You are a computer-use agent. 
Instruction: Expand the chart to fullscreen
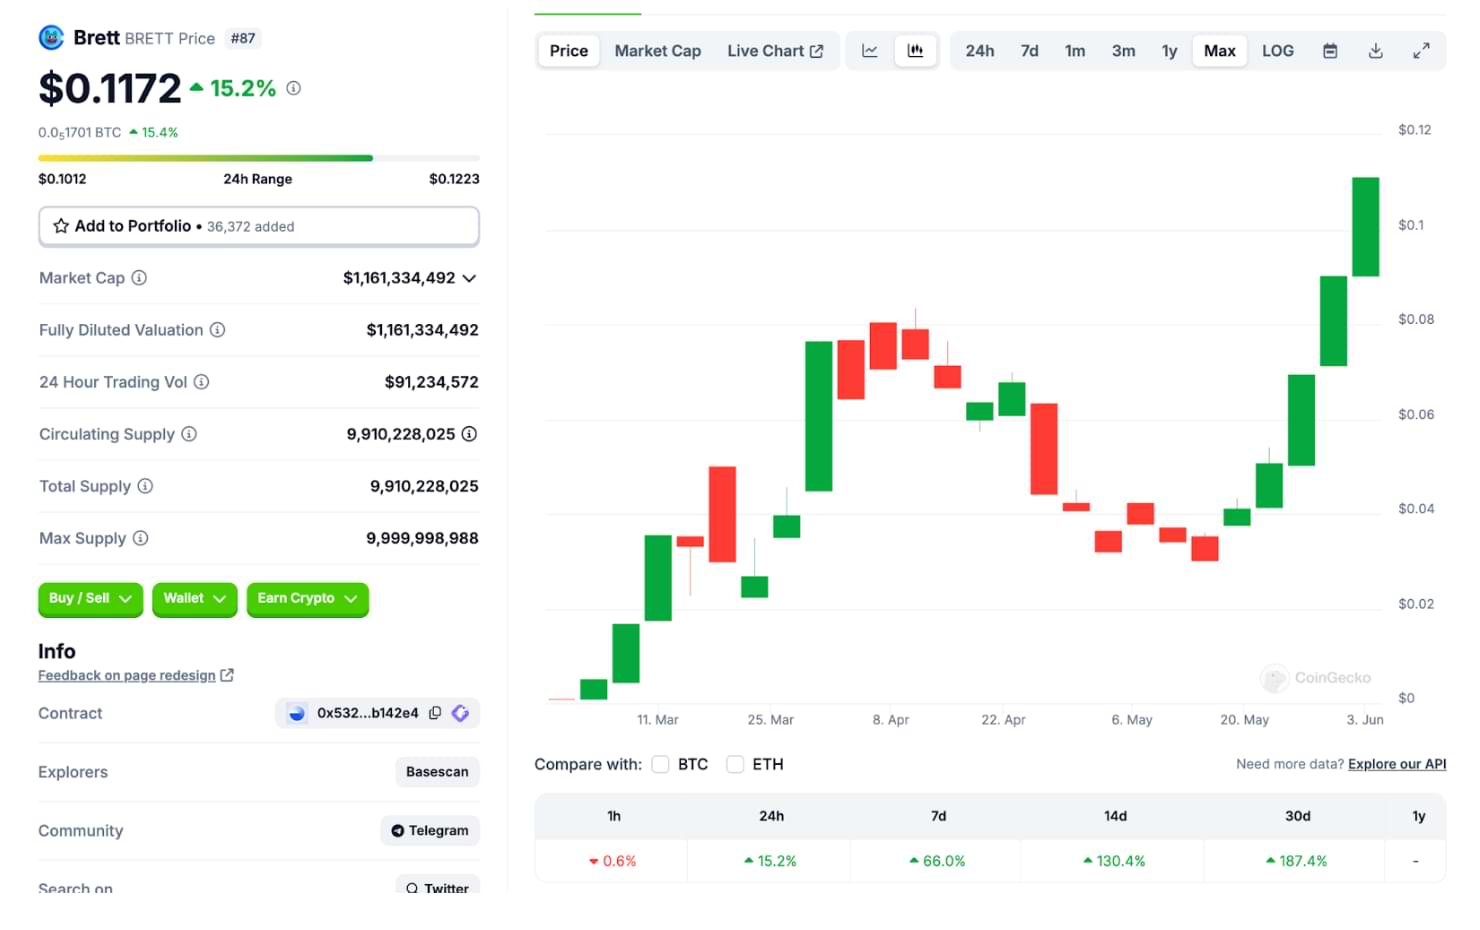point(1421,51)
